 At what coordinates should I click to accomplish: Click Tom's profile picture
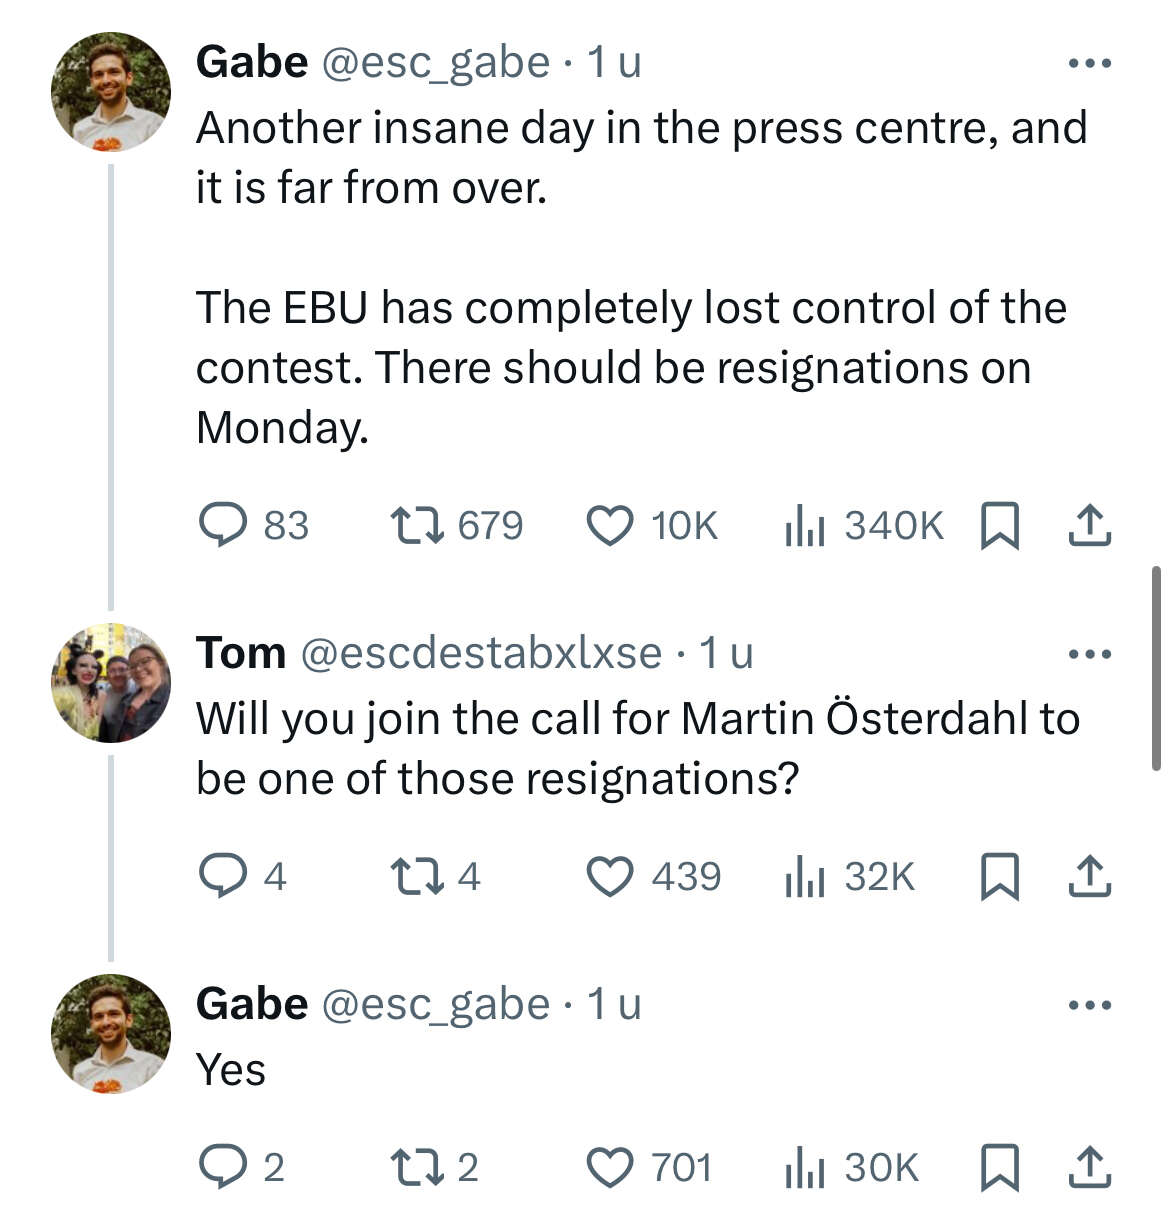pyautogui.click(x=111, y=683)
